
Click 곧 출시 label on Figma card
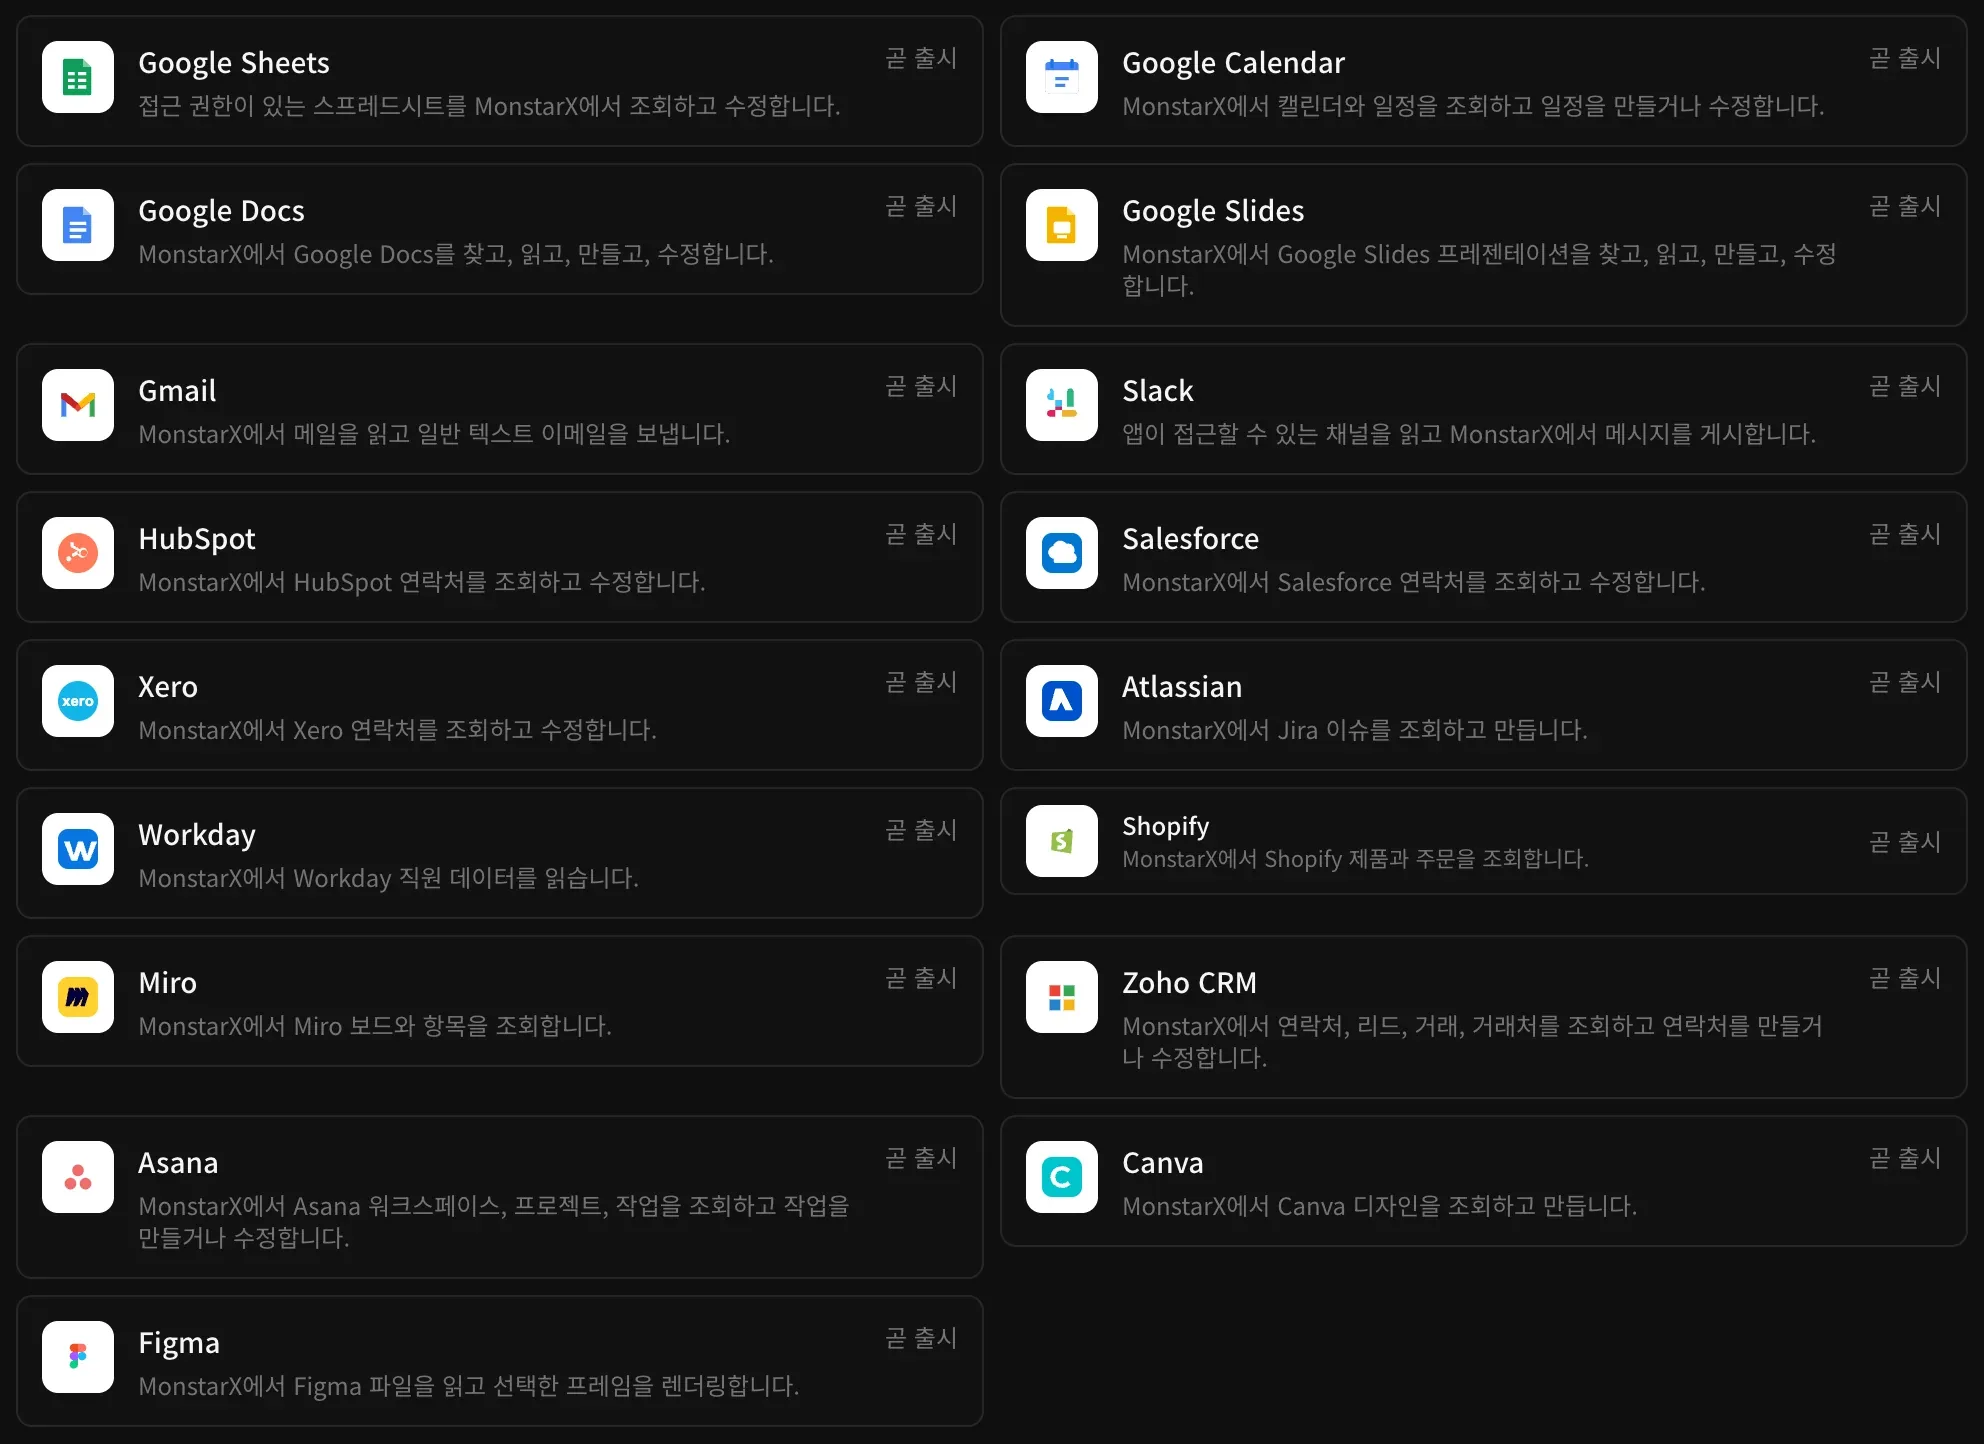tap(921, 1338)
